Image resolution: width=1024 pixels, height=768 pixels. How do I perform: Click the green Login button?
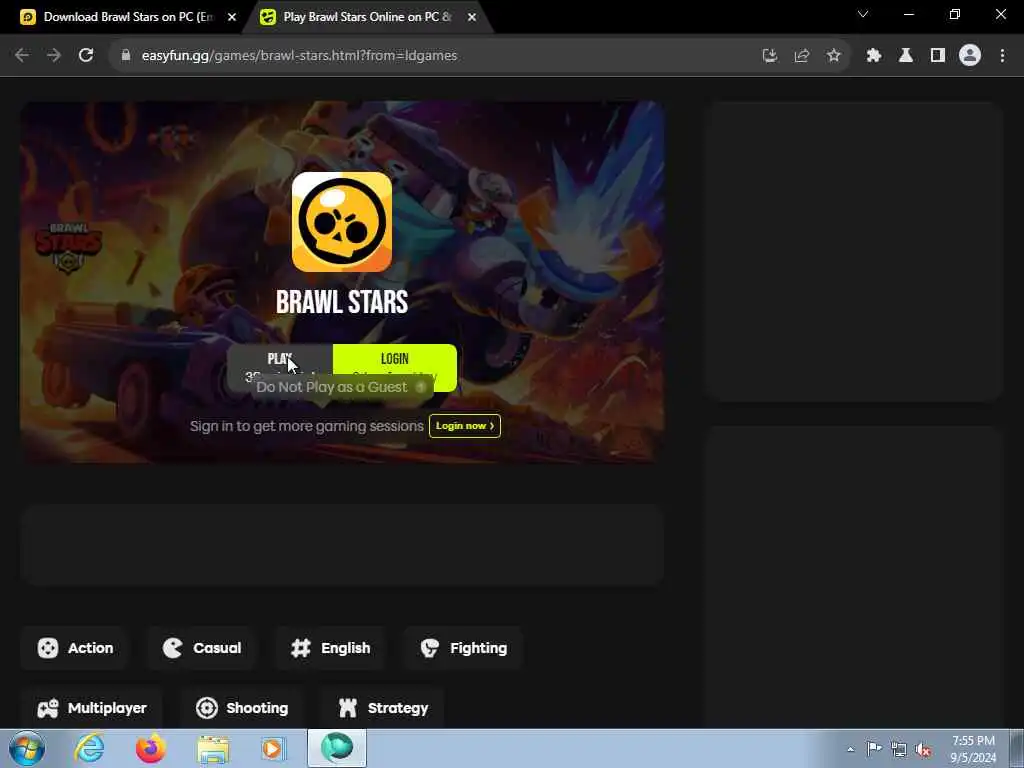[394, 367]
